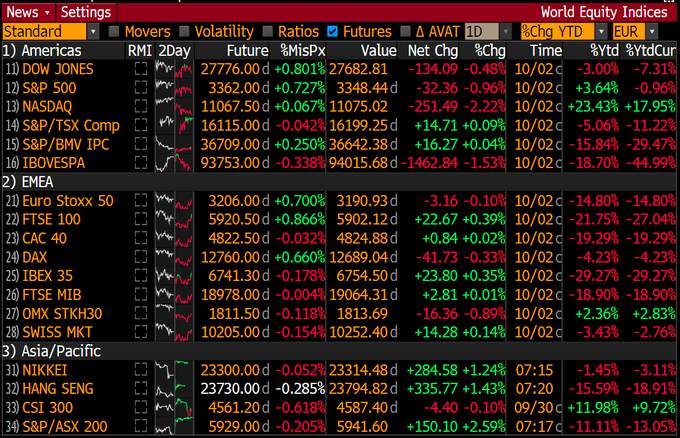The width and height of the screenshot is (680, 438).
Task: Toggle RMI checkbox for S&P 500
Action: [x=141, y=88]
